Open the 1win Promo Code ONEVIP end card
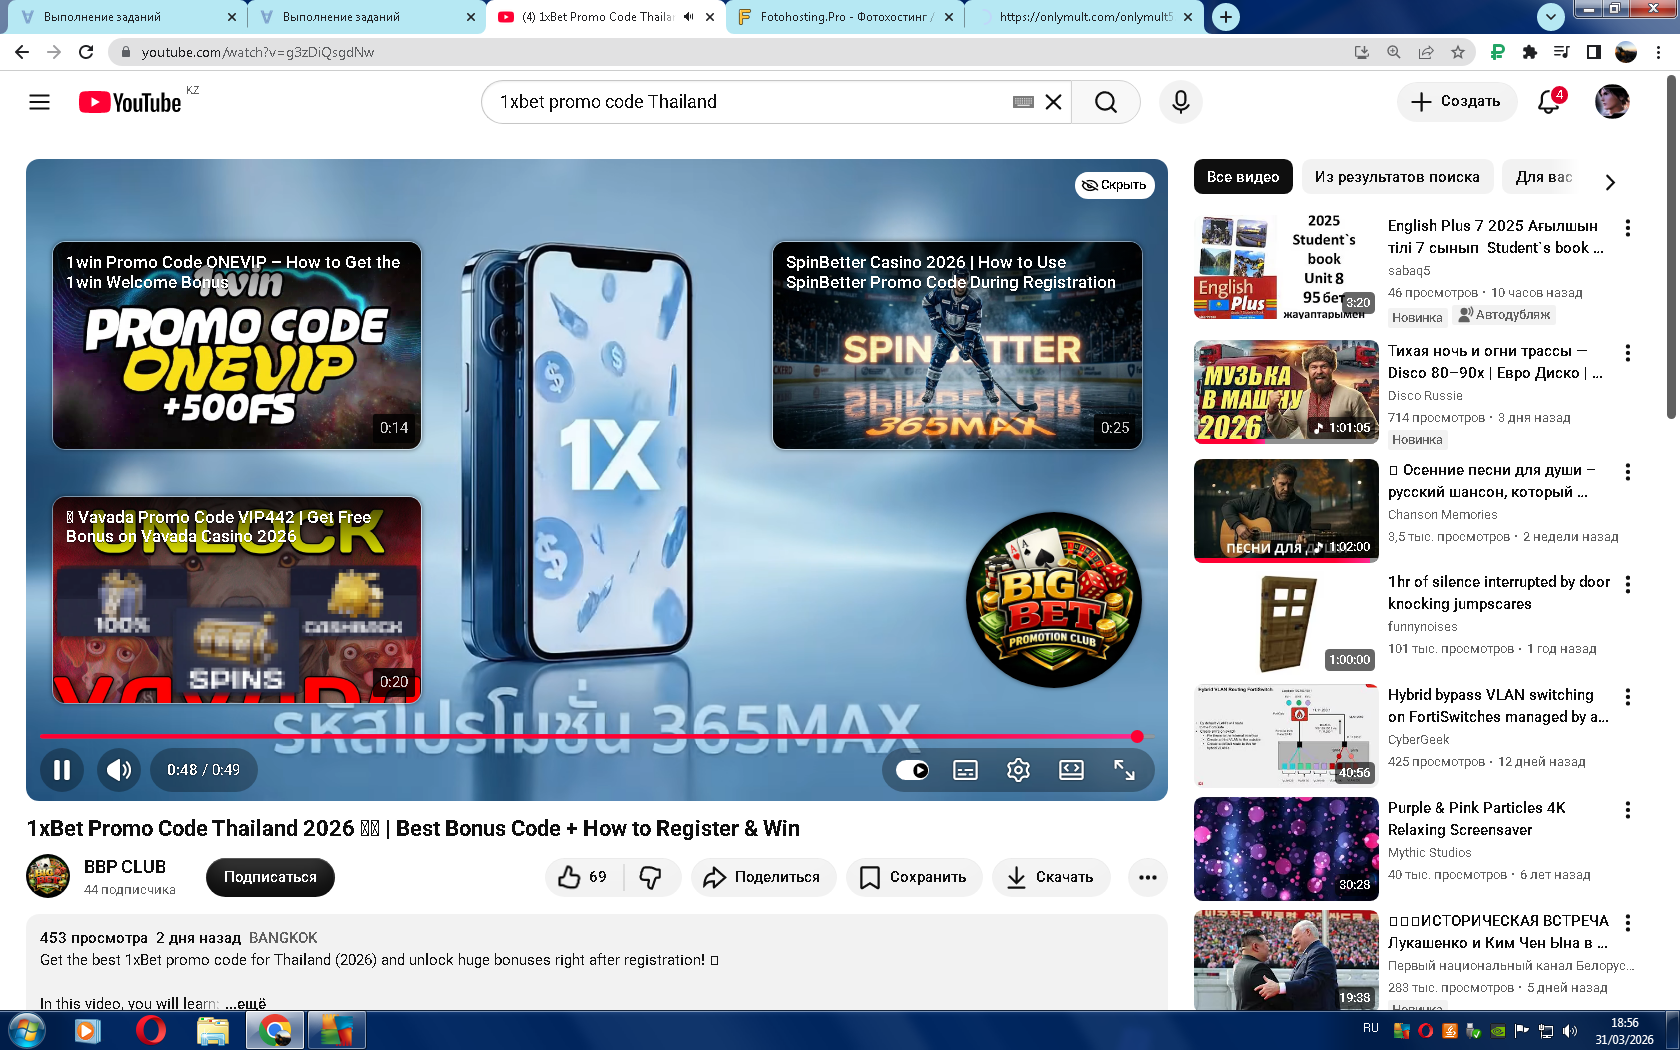Viewport: 1680px width, 1050px height. click(237, 345)
